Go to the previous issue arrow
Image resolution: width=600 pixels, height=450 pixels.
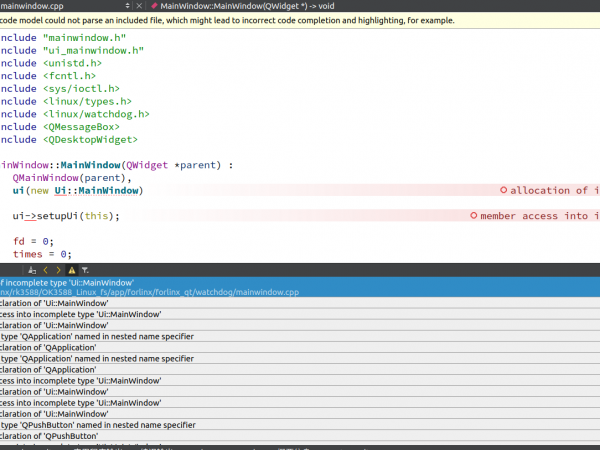click(x=45, y=270)
